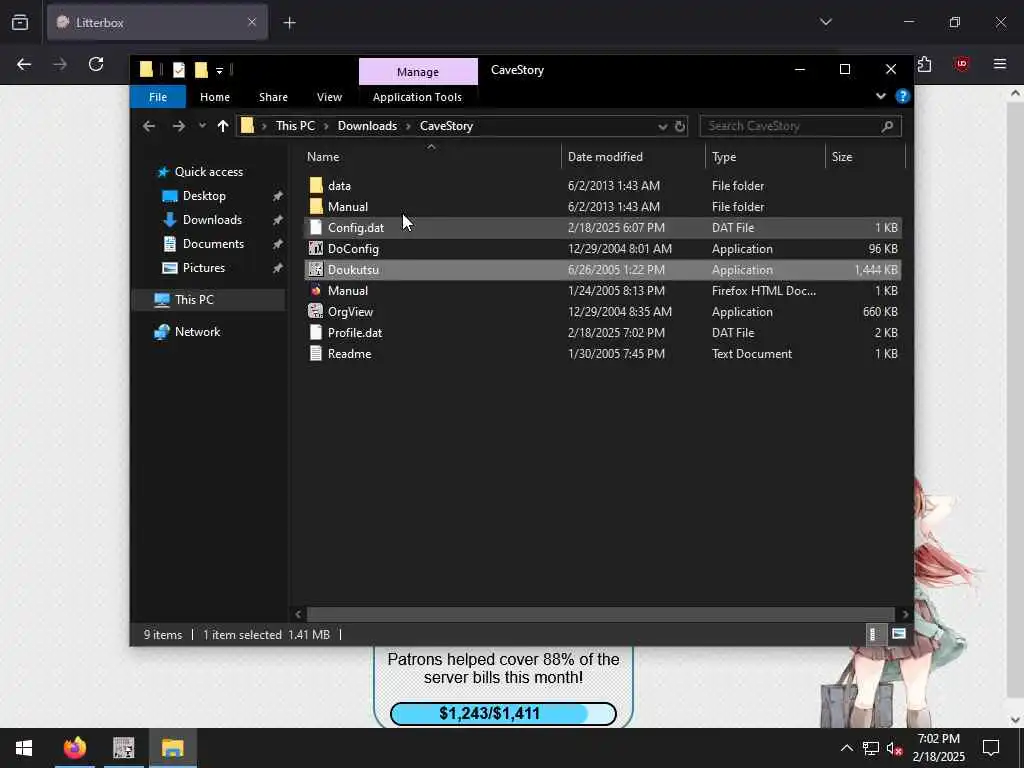Image resolution: width=1024 pixels, height=768 pixels.
Task: Open the Firefox hamburger menu
Action: [999, 64]
